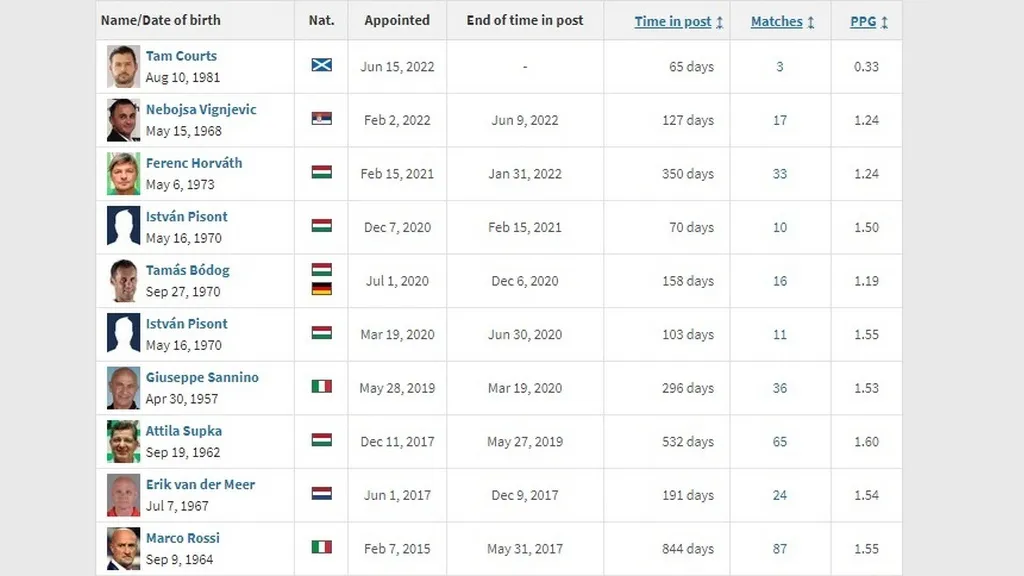This screenshot has height=576, width=1024.
Task: Click Serbia flag next to Nebojsa Vignjevic
Action: pos(321,118)
